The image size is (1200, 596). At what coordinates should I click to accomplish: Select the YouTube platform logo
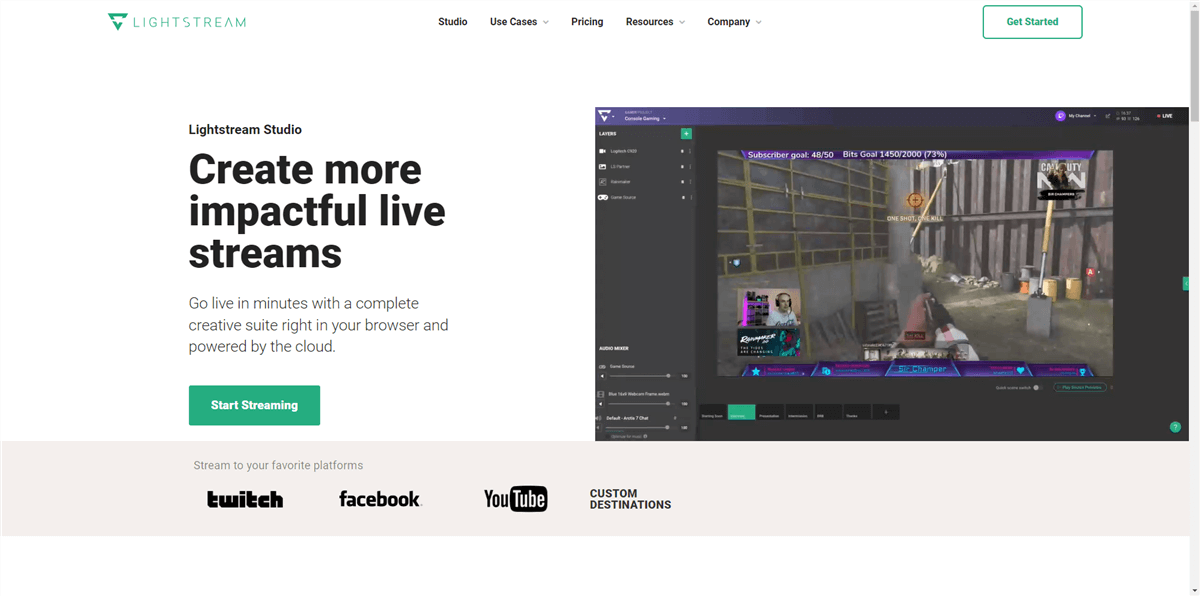[515, 498]
